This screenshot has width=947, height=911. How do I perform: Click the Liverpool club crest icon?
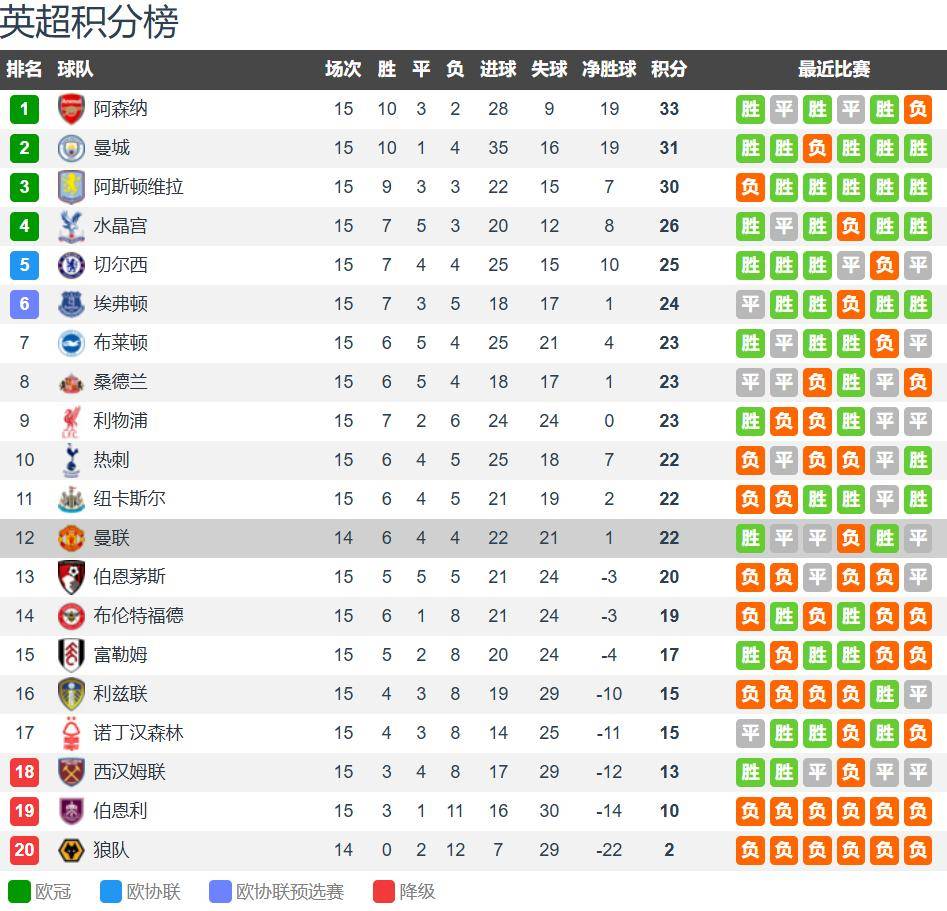[x=71, y=421]
